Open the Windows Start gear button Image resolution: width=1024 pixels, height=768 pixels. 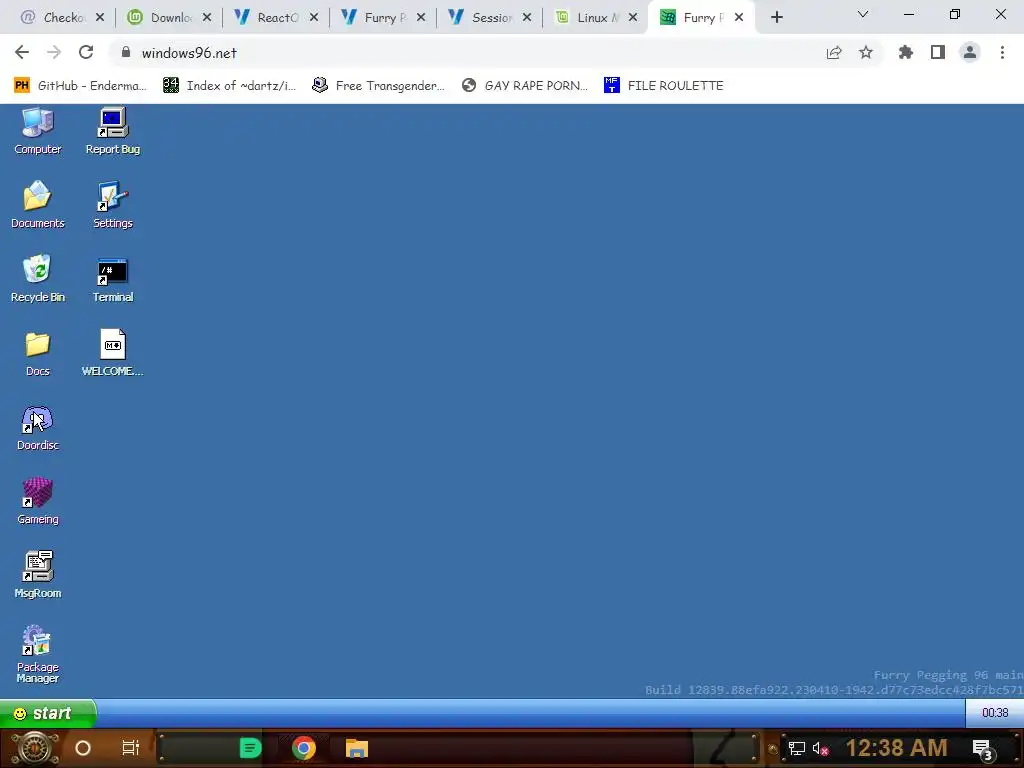pyautogui.click(x=34, y=748)
